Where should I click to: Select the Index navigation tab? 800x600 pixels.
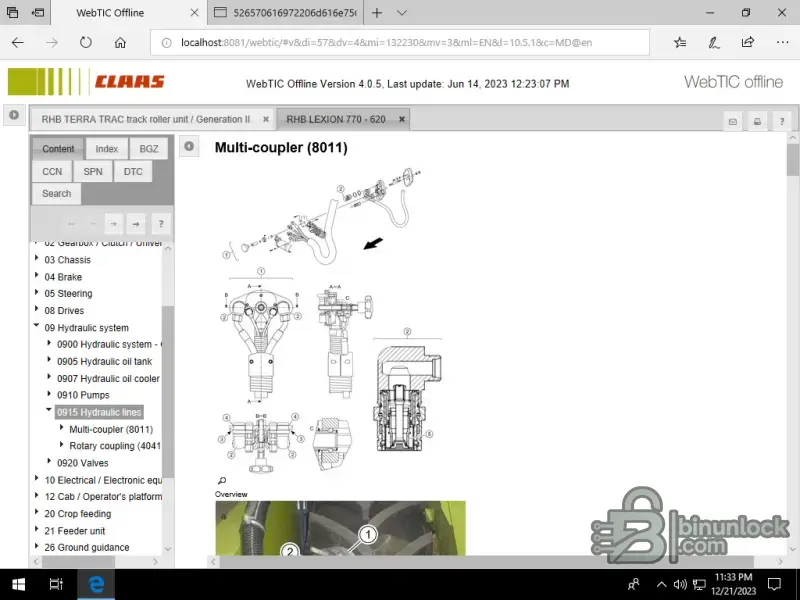click(107, 149)
